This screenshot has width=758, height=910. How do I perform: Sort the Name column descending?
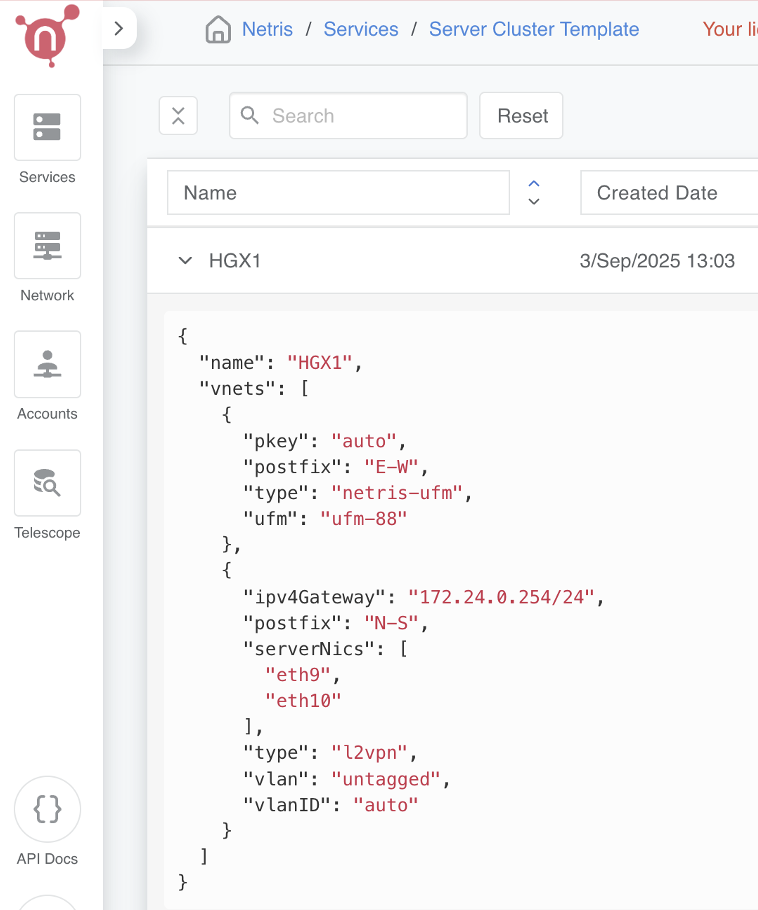[x=533, y=201]
